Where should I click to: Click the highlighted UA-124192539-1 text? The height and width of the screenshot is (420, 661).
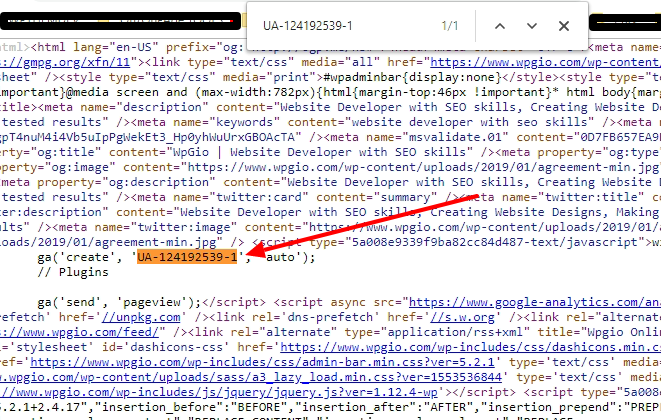[x=187, y=257]
